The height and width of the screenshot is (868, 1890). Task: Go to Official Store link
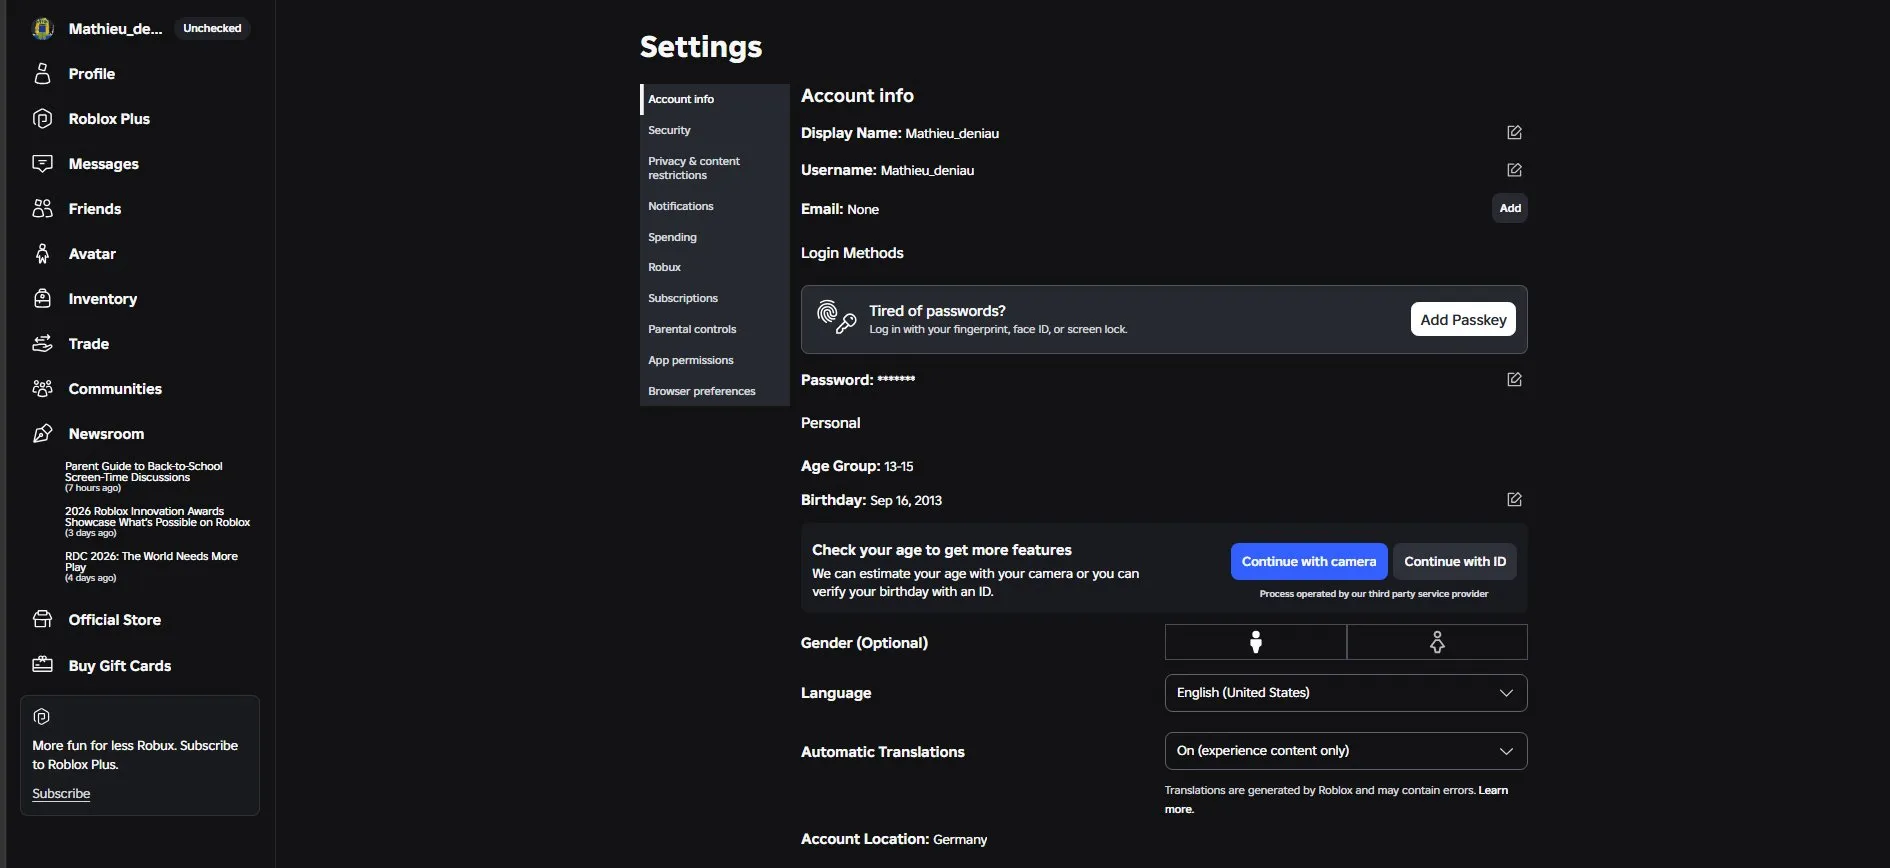pyautogui.click(x=115, y=620)
